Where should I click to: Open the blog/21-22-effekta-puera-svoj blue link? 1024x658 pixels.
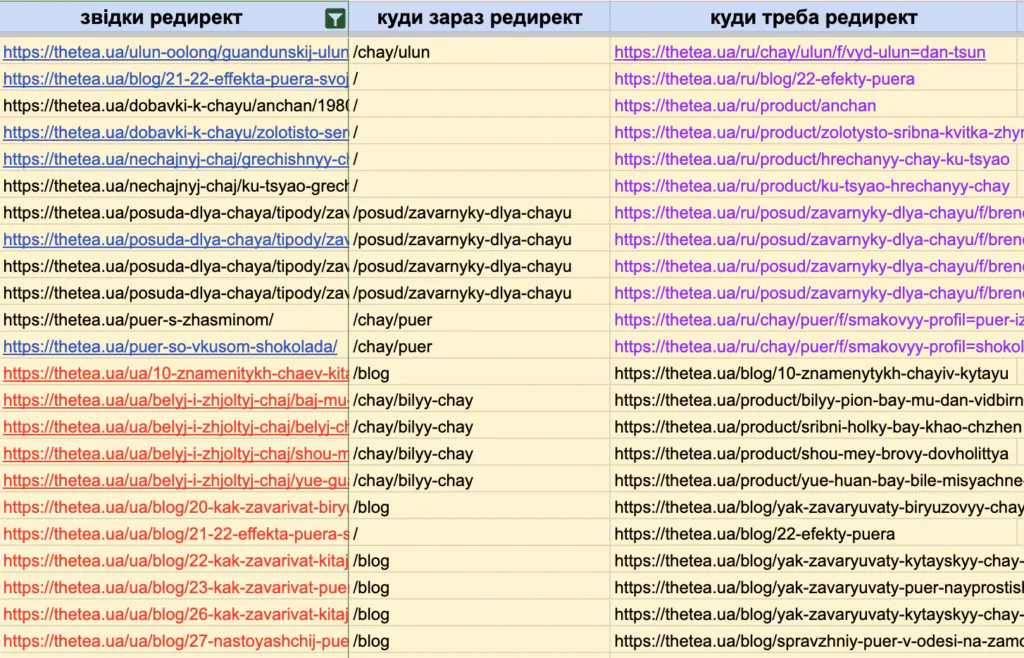(176, 79)
